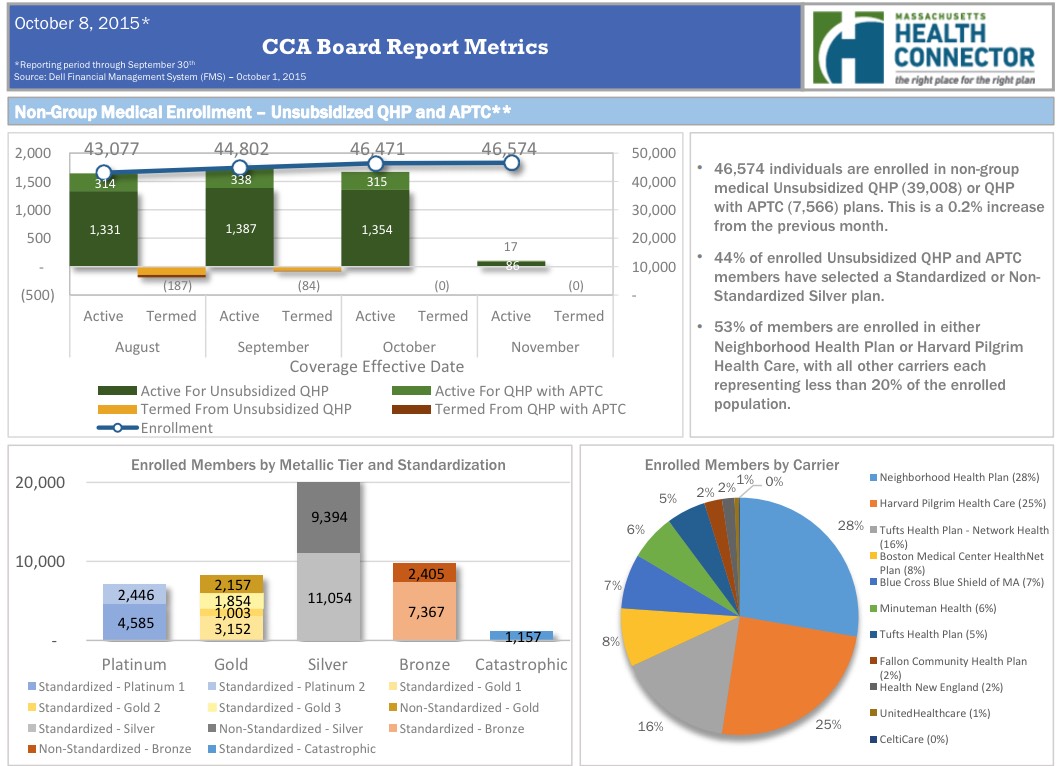This screenshot has height=766, width=1057.
Task: Select the 43,077 August enrollment data point
Action: coord(103,173)
